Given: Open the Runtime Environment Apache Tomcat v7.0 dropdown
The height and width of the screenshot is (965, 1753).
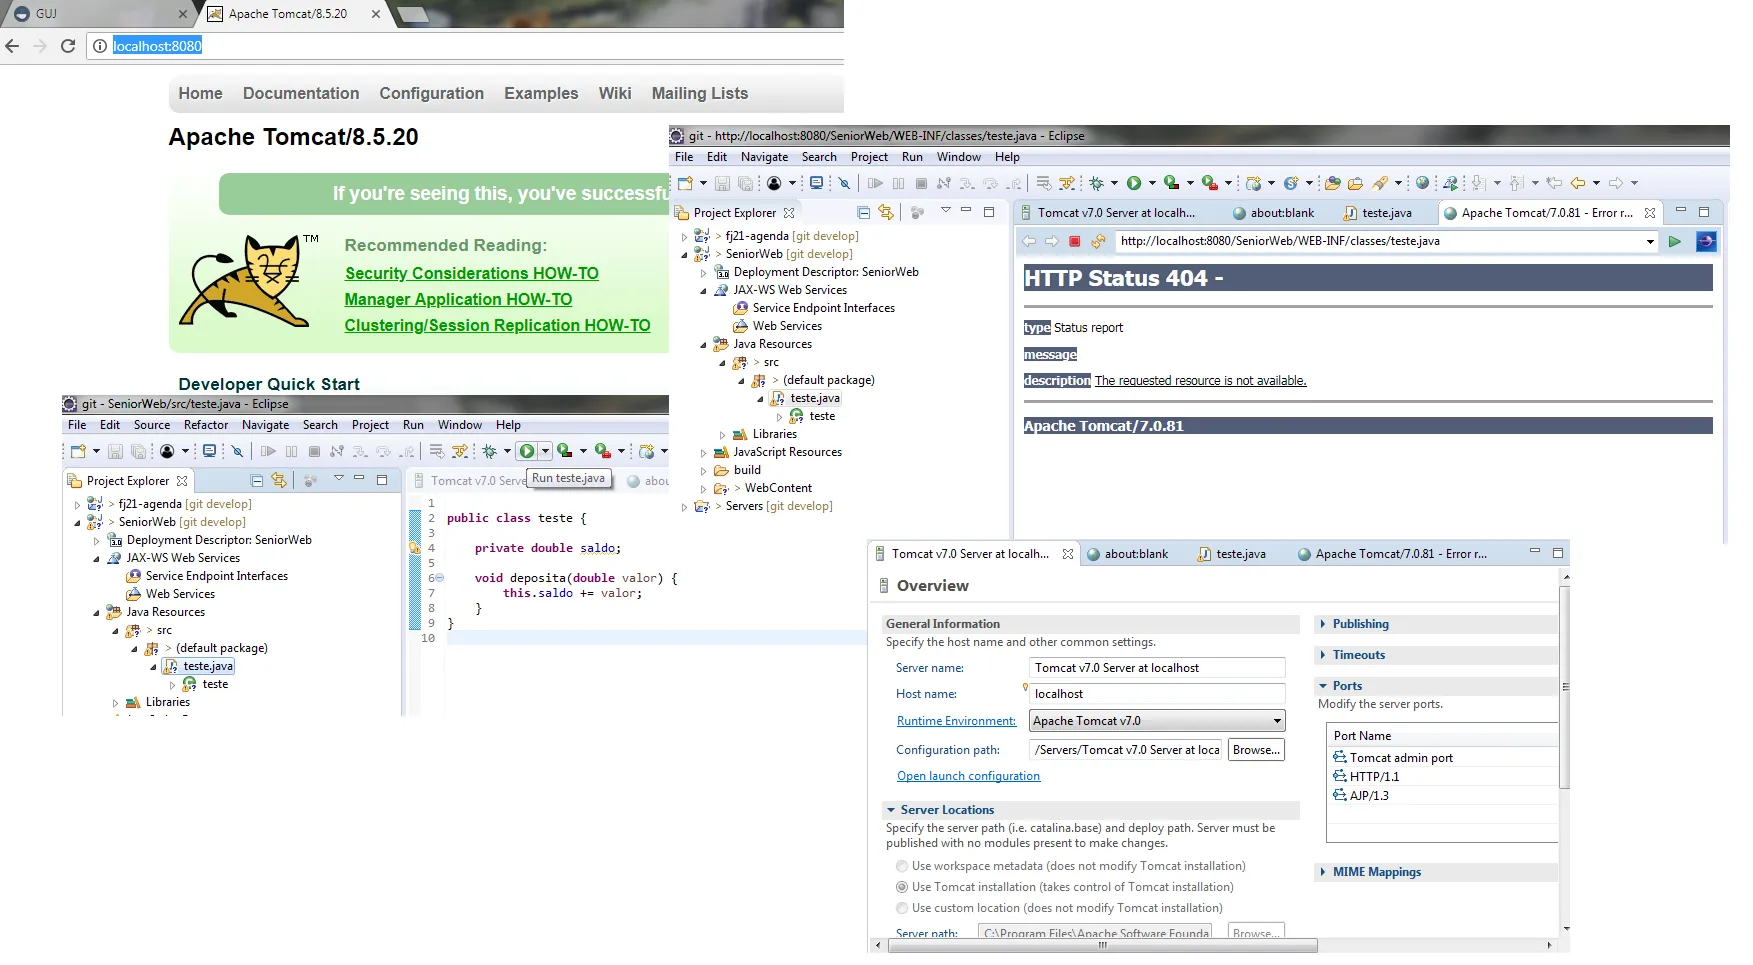Looking at the screenshot, I should click(x=1157, y=721).
